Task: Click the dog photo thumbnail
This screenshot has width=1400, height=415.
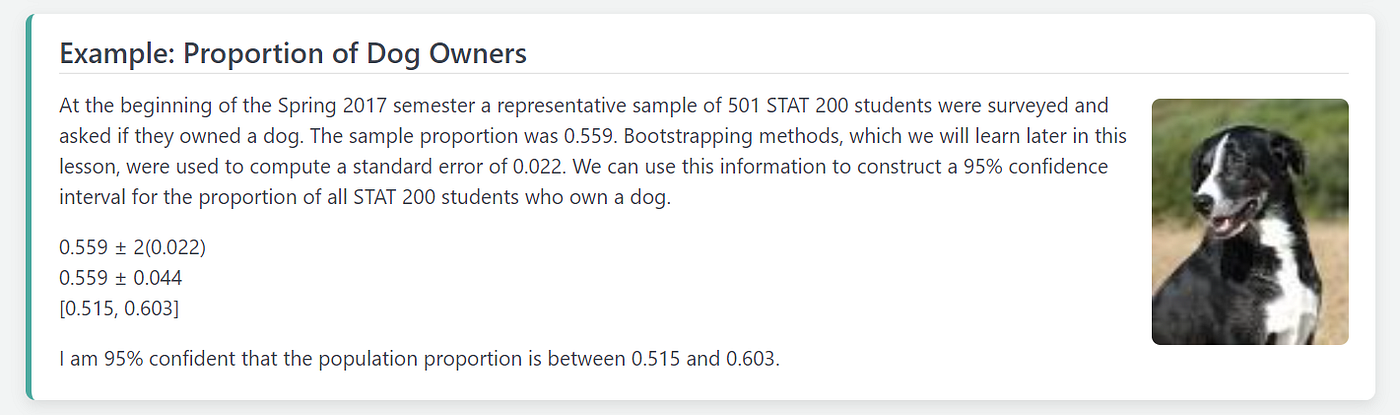Action: (x=1250, y=221)
